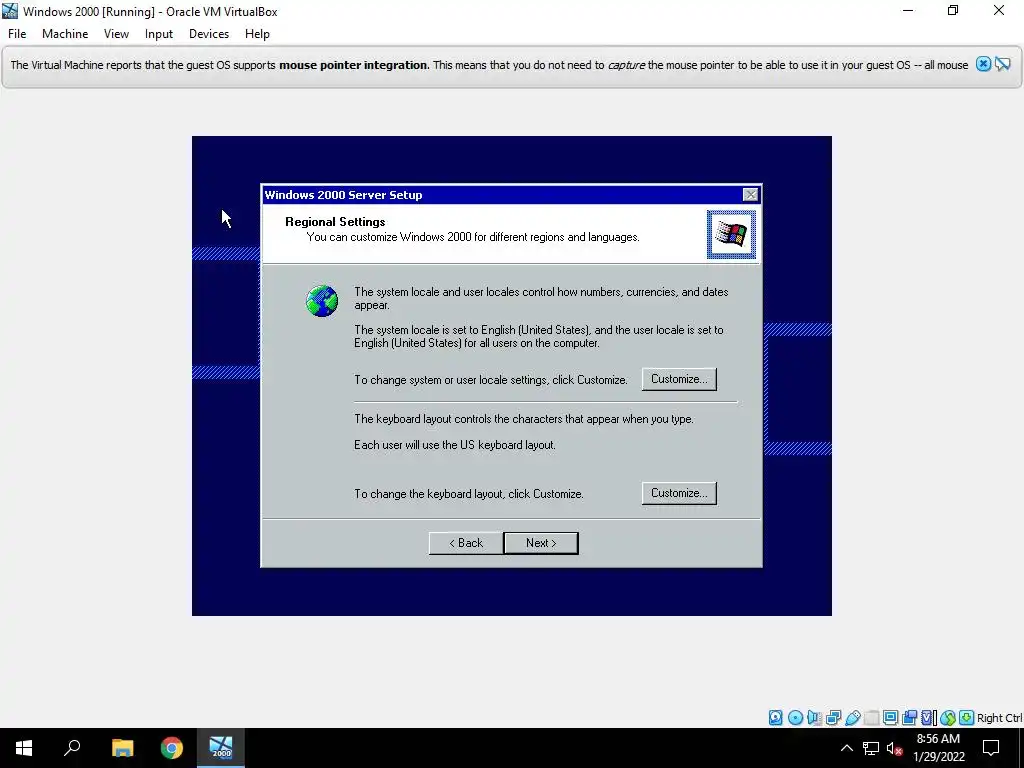
Task: Click the Right Ctrl host key label
Action: tap(999, 718)
